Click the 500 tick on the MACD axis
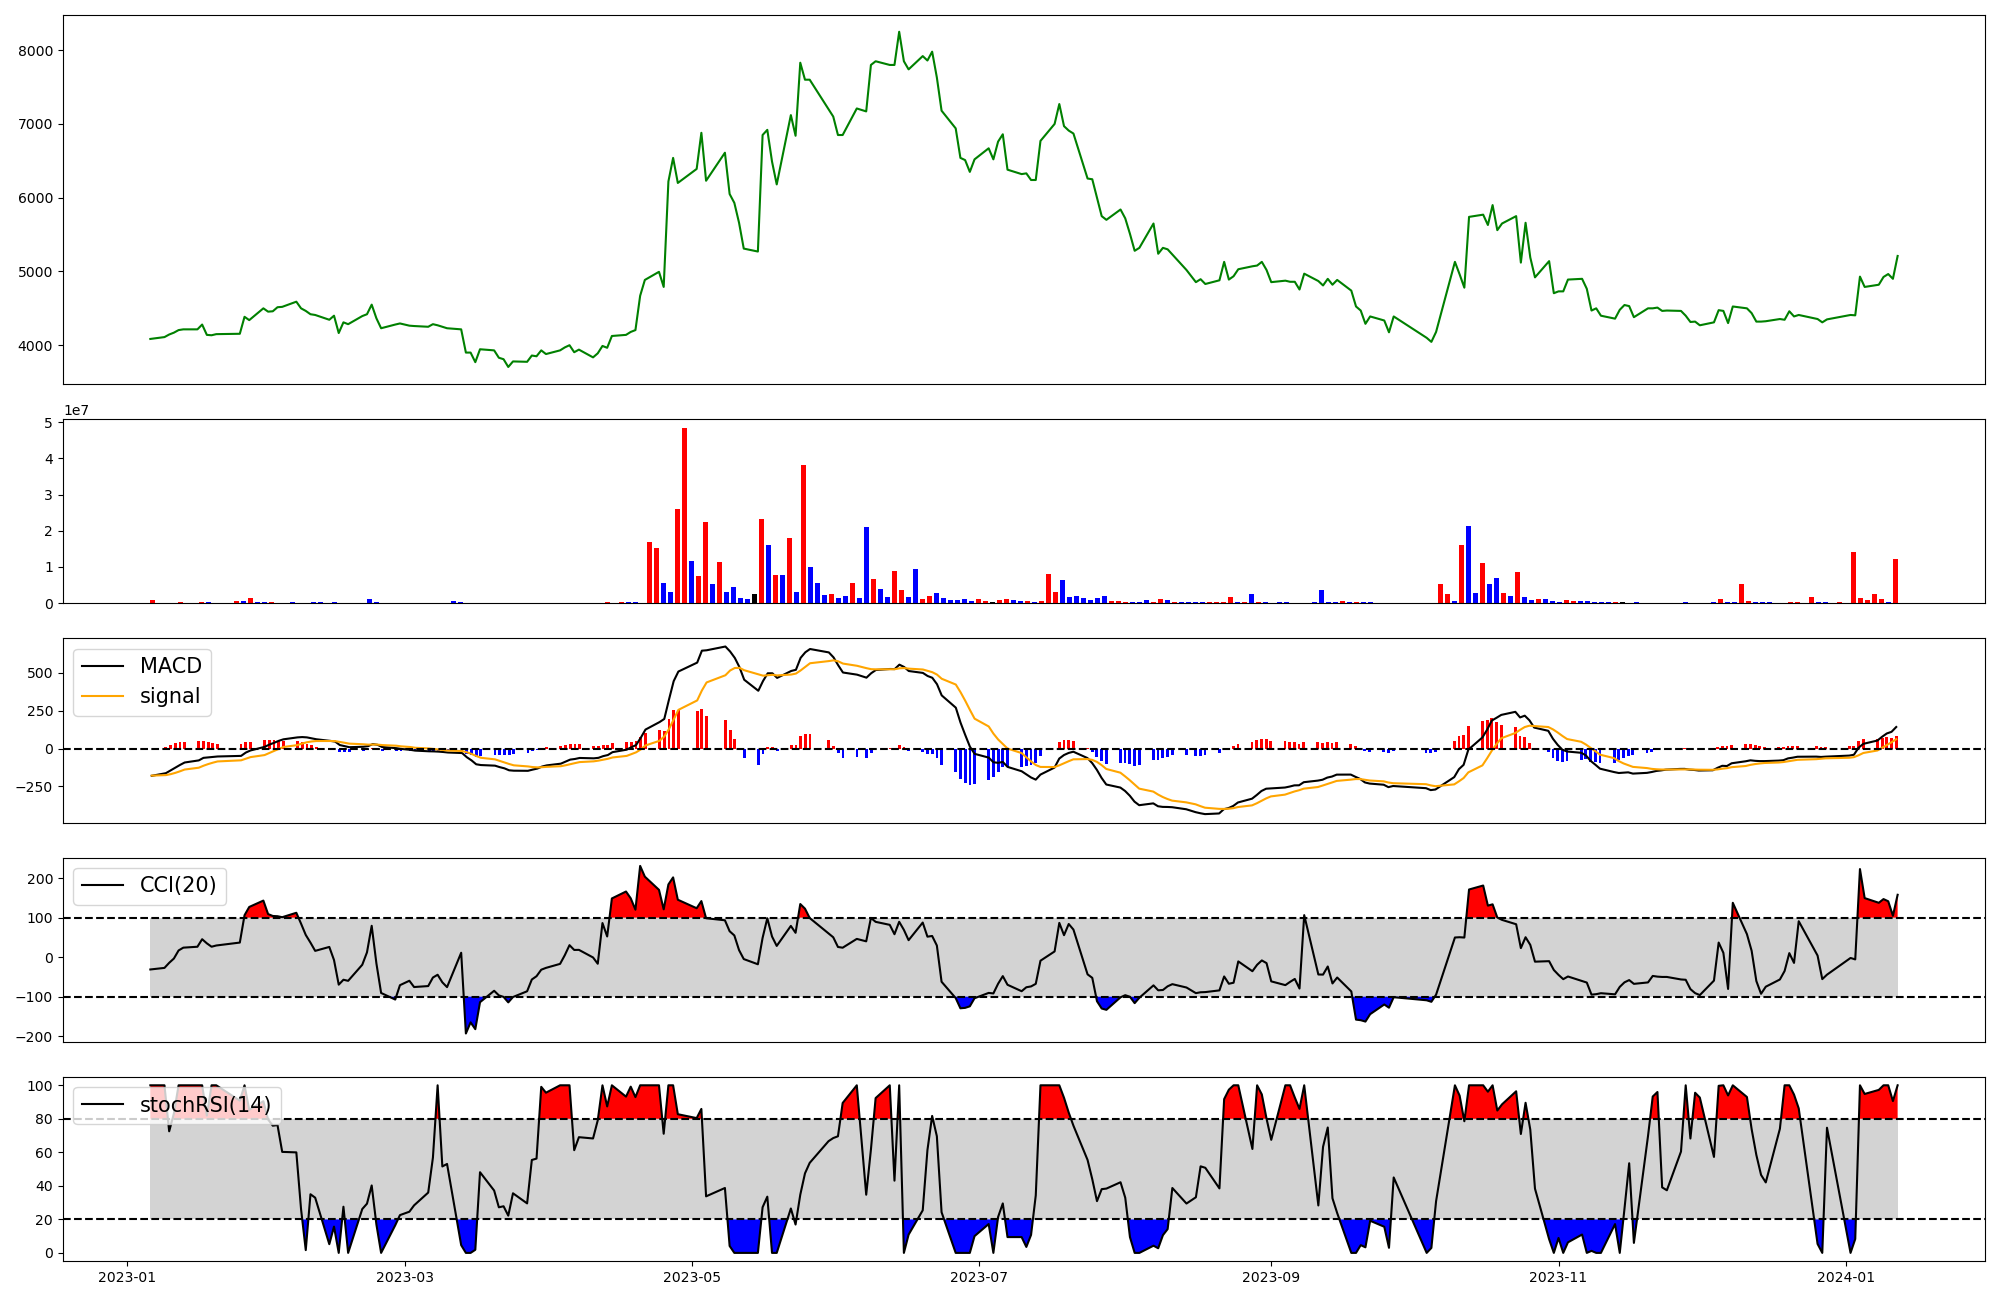This screenshot has width=2000, height=1300. [x=40, y=673]
